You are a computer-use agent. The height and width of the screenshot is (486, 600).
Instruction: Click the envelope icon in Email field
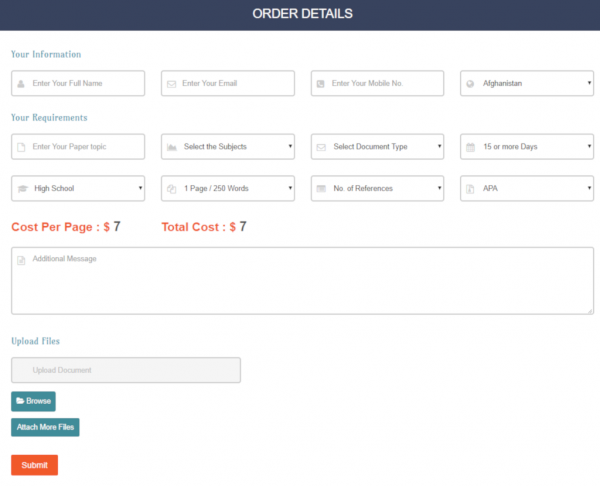point(171,84)
